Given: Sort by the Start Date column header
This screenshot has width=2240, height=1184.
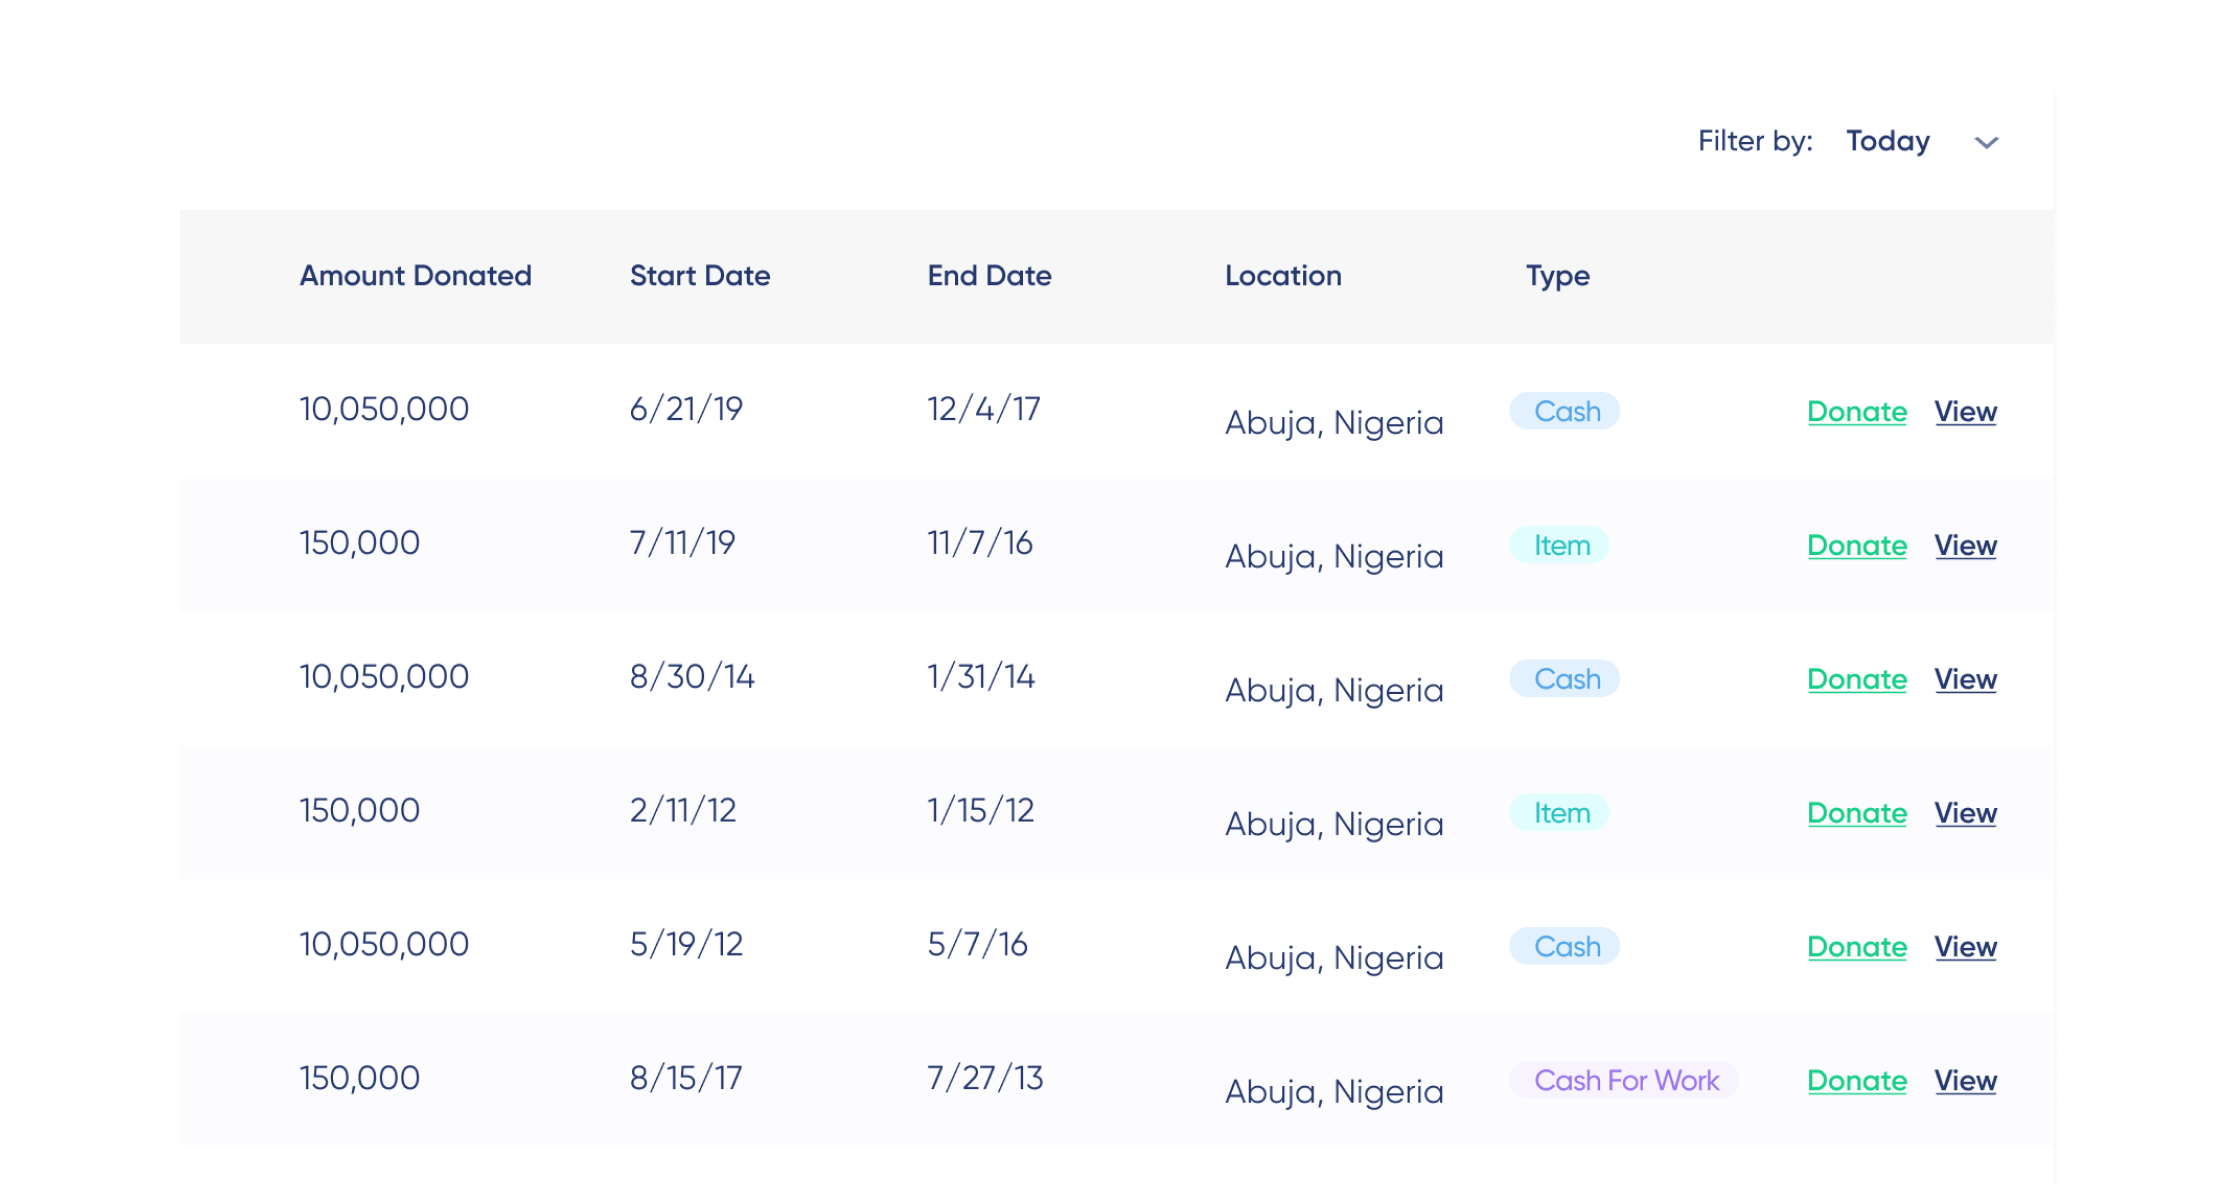Looking at the screenshot, I should point(699,276).
